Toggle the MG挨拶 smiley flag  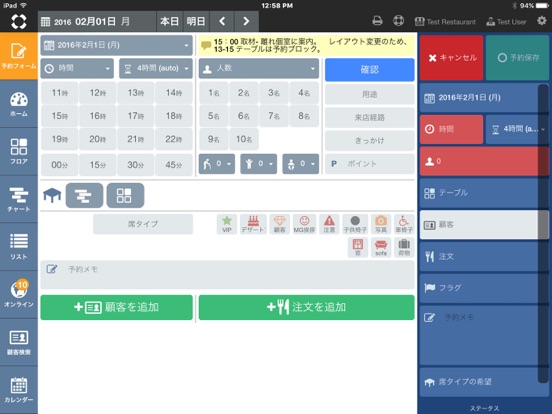click(304, 224)
